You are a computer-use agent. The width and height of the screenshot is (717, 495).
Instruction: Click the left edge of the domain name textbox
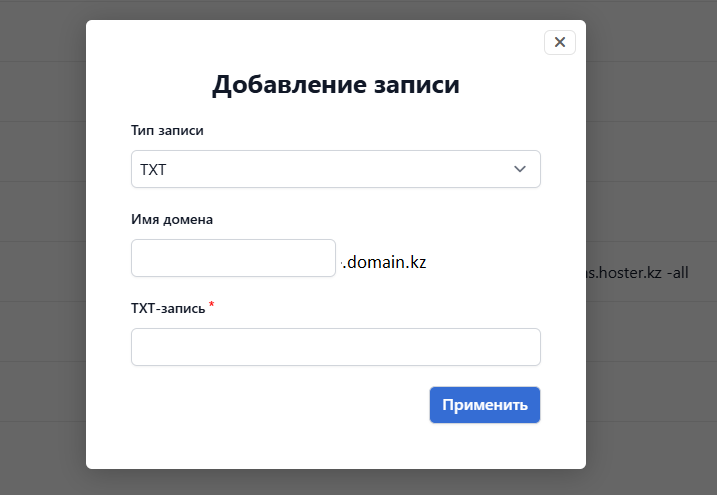[x=138, y=258]
